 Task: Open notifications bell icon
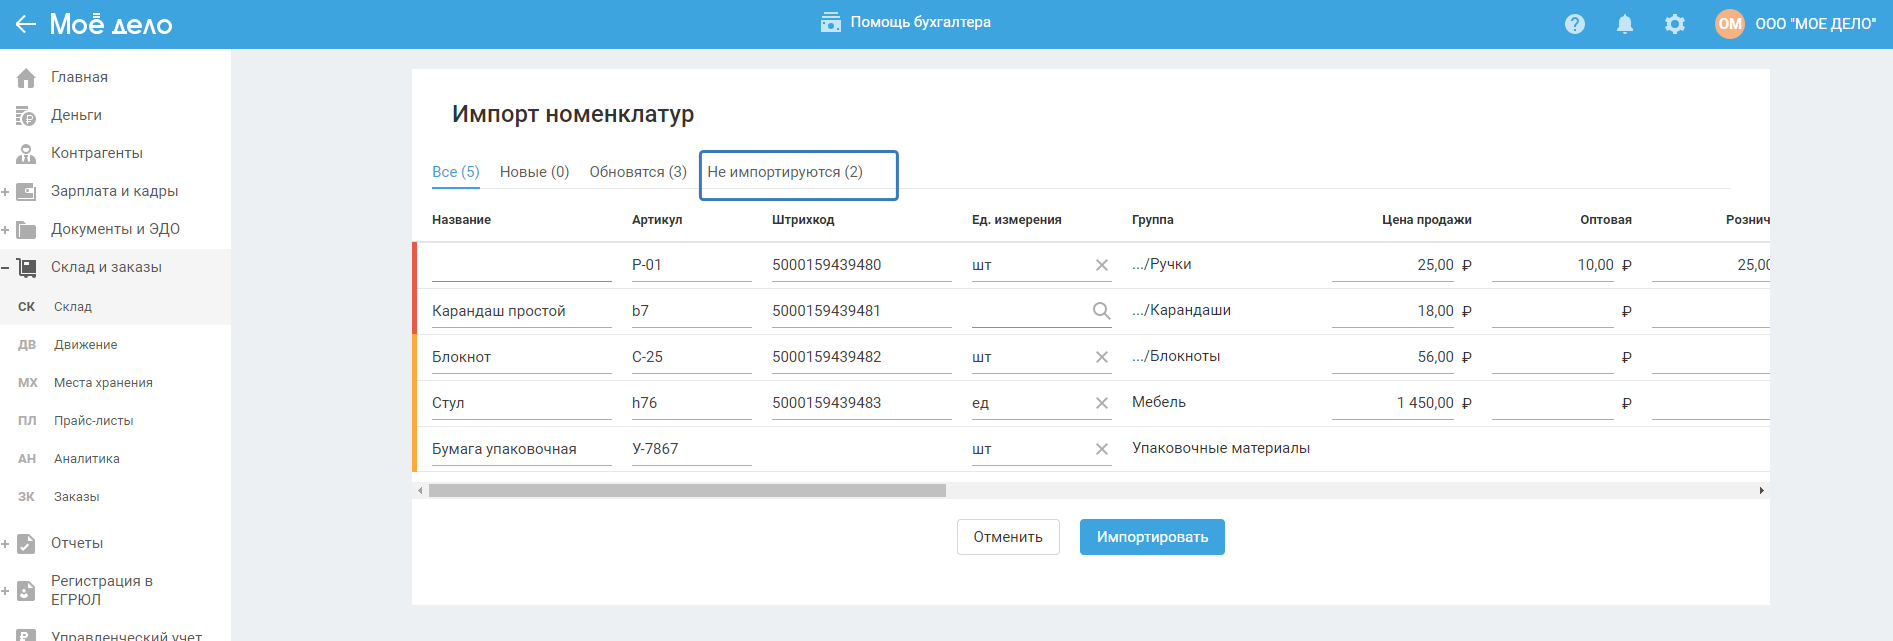click(1625, 24)
